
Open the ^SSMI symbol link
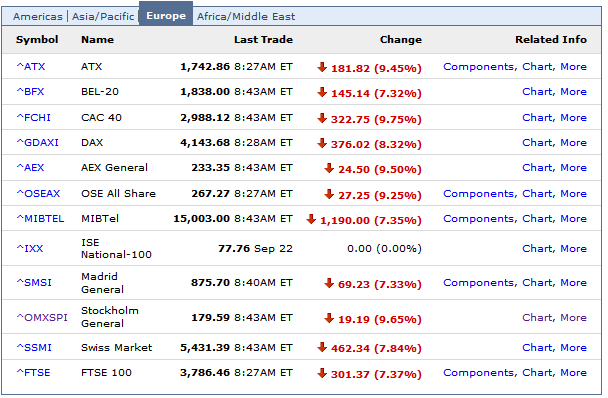pyautogui.click(x=34, y=348)
